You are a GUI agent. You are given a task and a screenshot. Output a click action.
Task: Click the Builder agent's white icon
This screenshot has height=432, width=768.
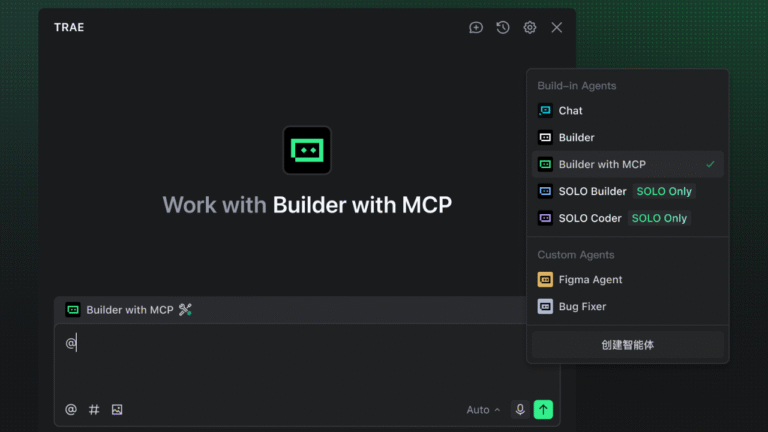(545, 138)
